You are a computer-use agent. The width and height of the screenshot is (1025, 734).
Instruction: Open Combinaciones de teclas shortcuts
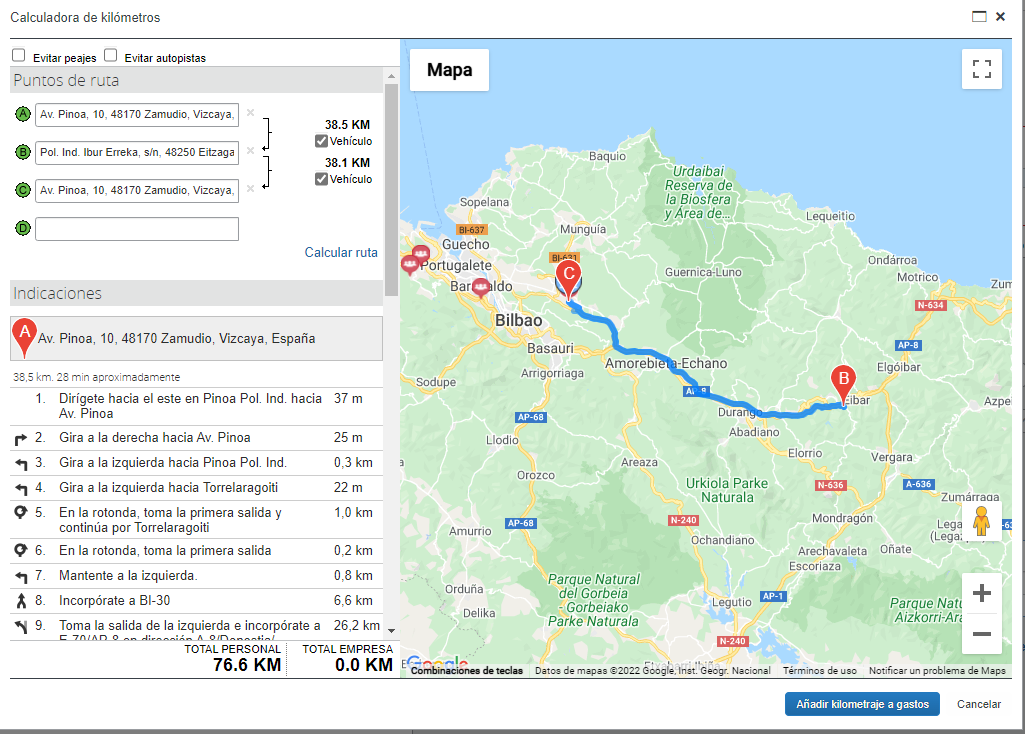tap(467, 671)
